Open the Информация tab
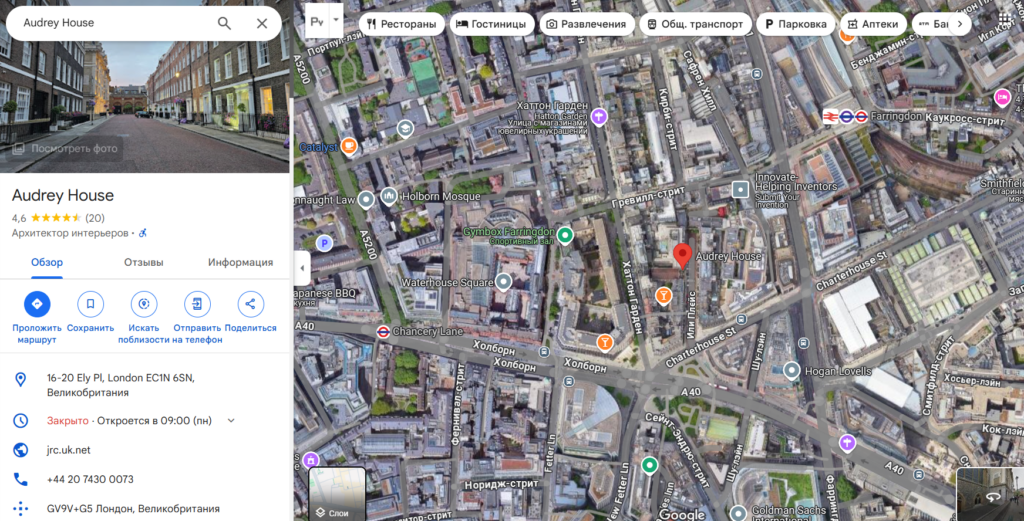This screenshot has height=521, width=1024. tap(240, 263)
